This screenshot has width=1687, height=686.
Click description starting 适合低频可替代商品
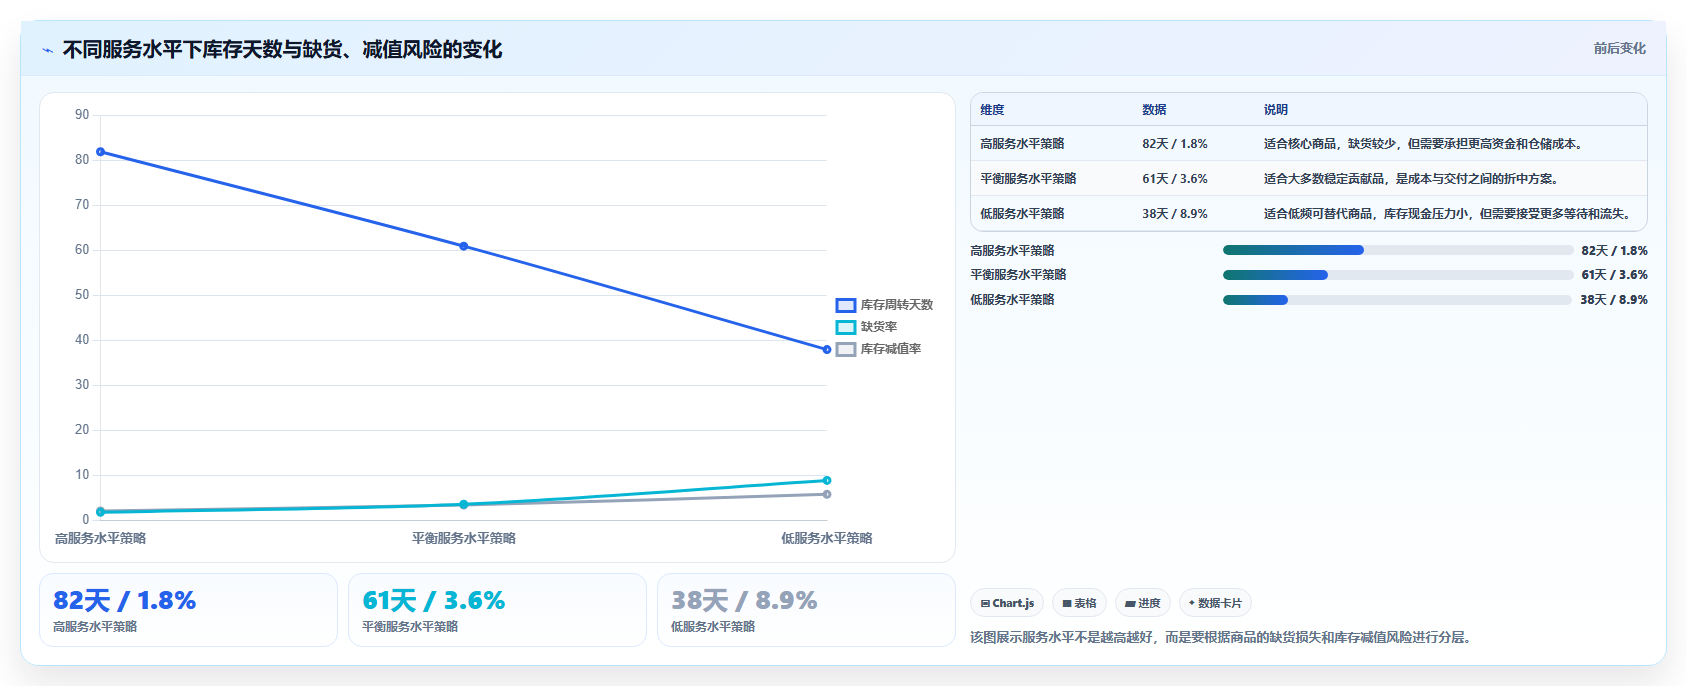coord(1447,214)
